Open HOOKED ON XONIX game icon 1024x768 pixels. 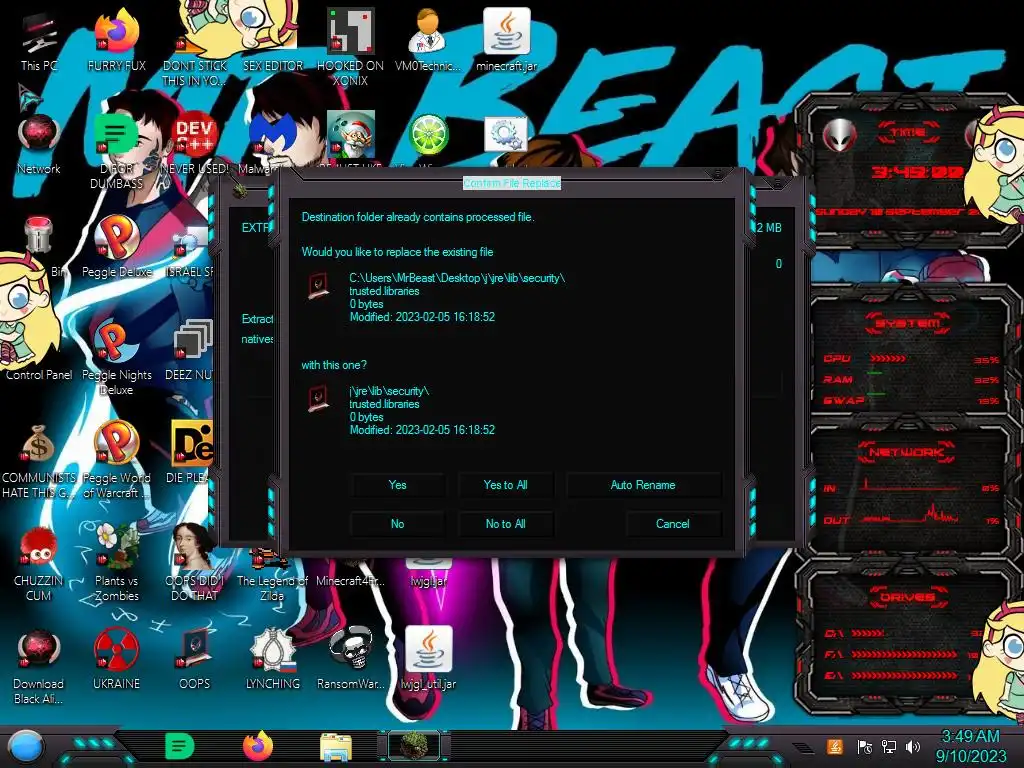(x=351, y=47)
